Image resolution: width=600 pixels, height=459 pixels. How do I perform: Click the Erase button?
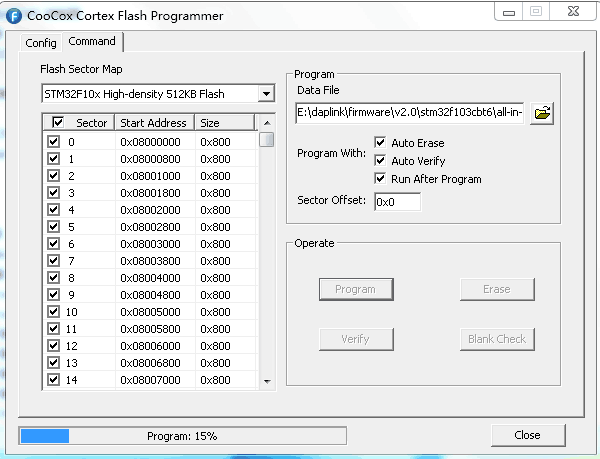coord(497,289)
